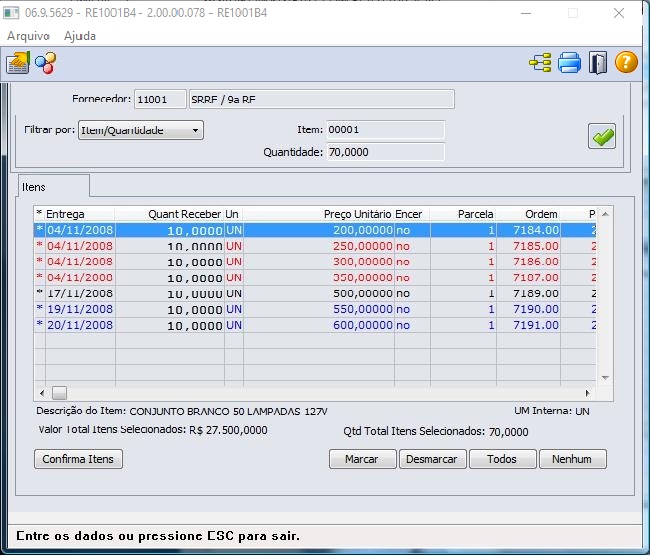
Task: Click order number 7191.00
Action: 536,325
